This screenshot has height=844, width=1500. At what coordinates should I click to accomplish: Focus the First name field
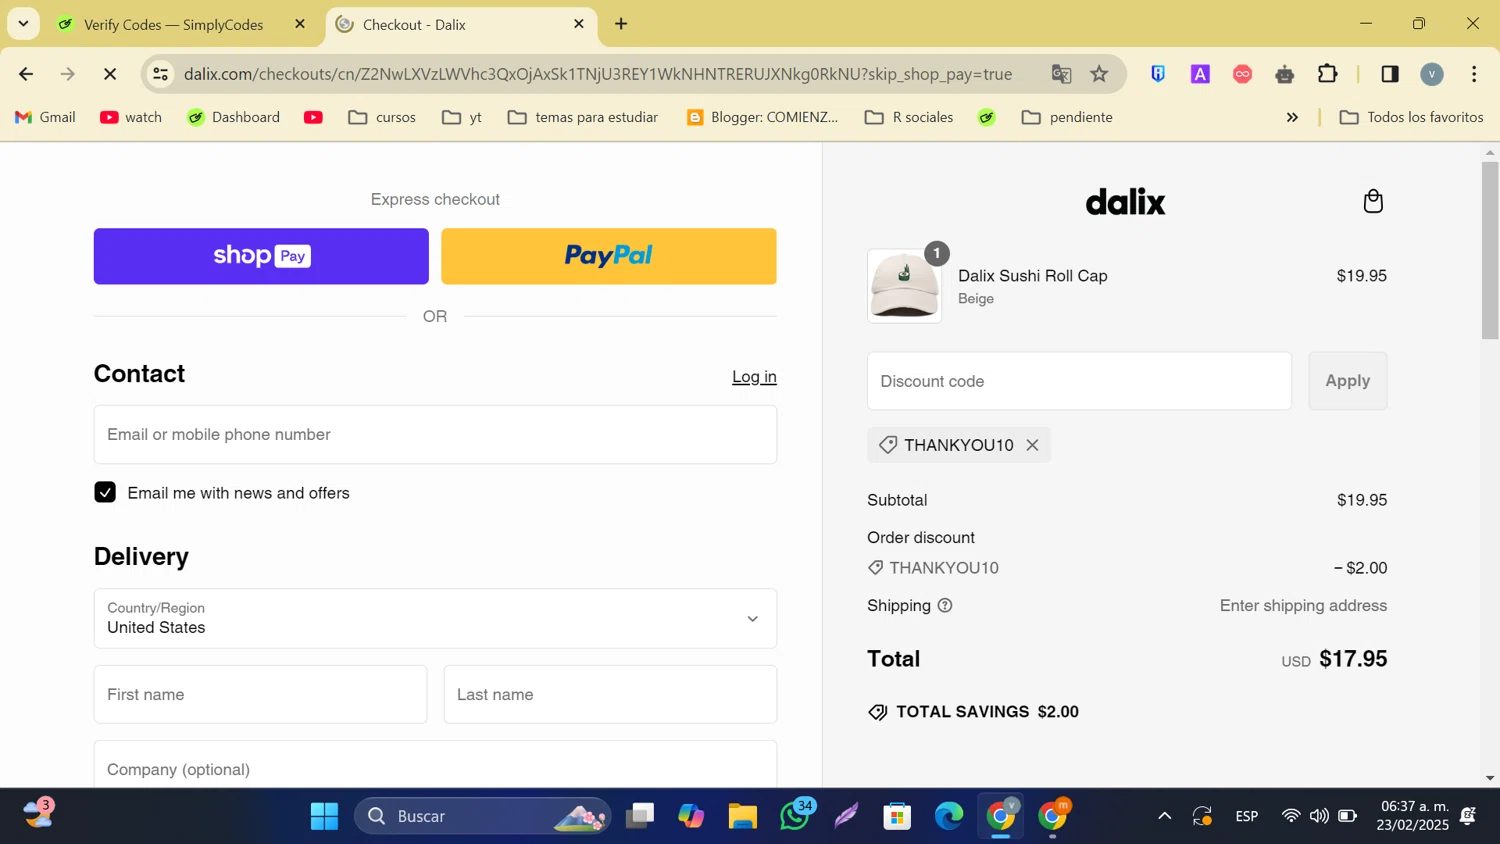pyautogui.click(x=260, y=694)
